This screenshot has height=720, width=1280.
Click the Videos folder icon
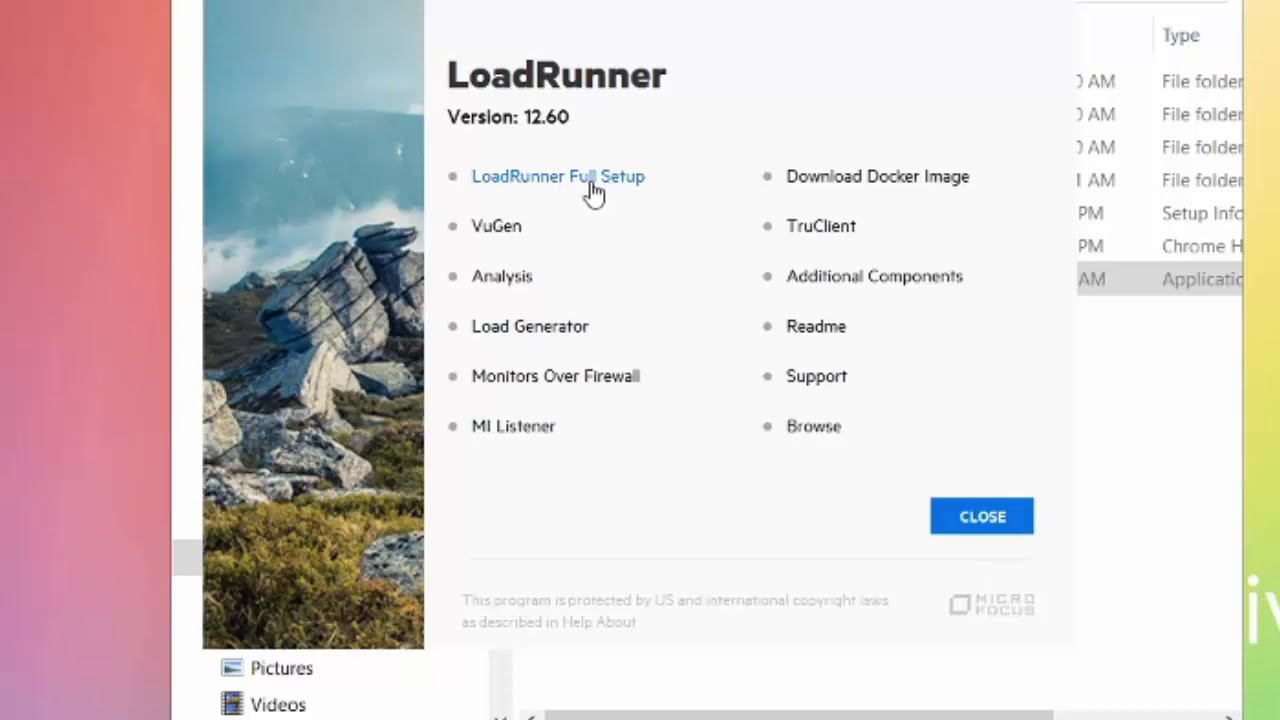click(232, 704)
